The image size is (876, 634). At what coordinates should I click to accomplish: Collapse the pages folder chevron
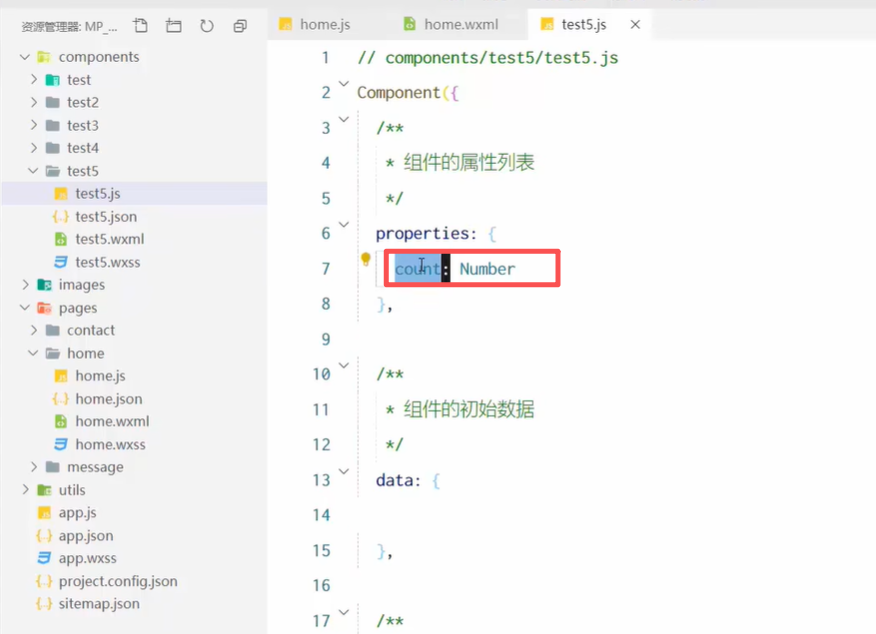click(x=25, y=307)
